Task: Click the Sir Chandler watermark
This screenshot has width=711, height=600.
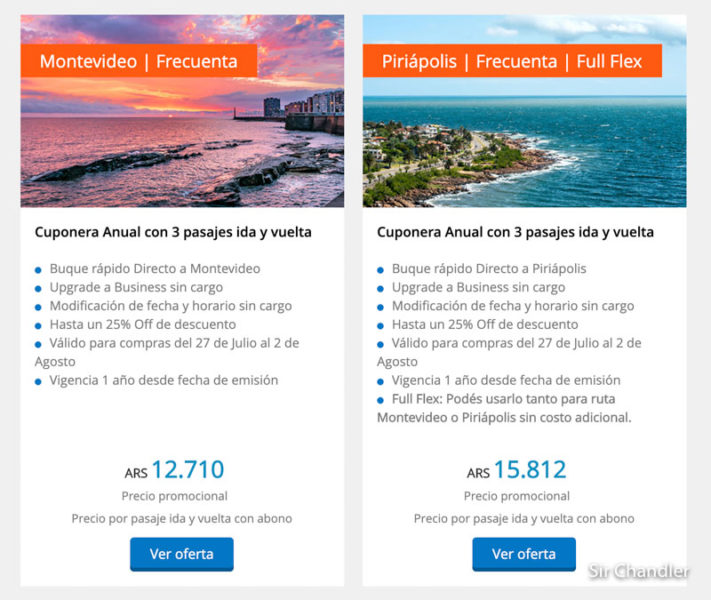Action: [x=639, y=571]
